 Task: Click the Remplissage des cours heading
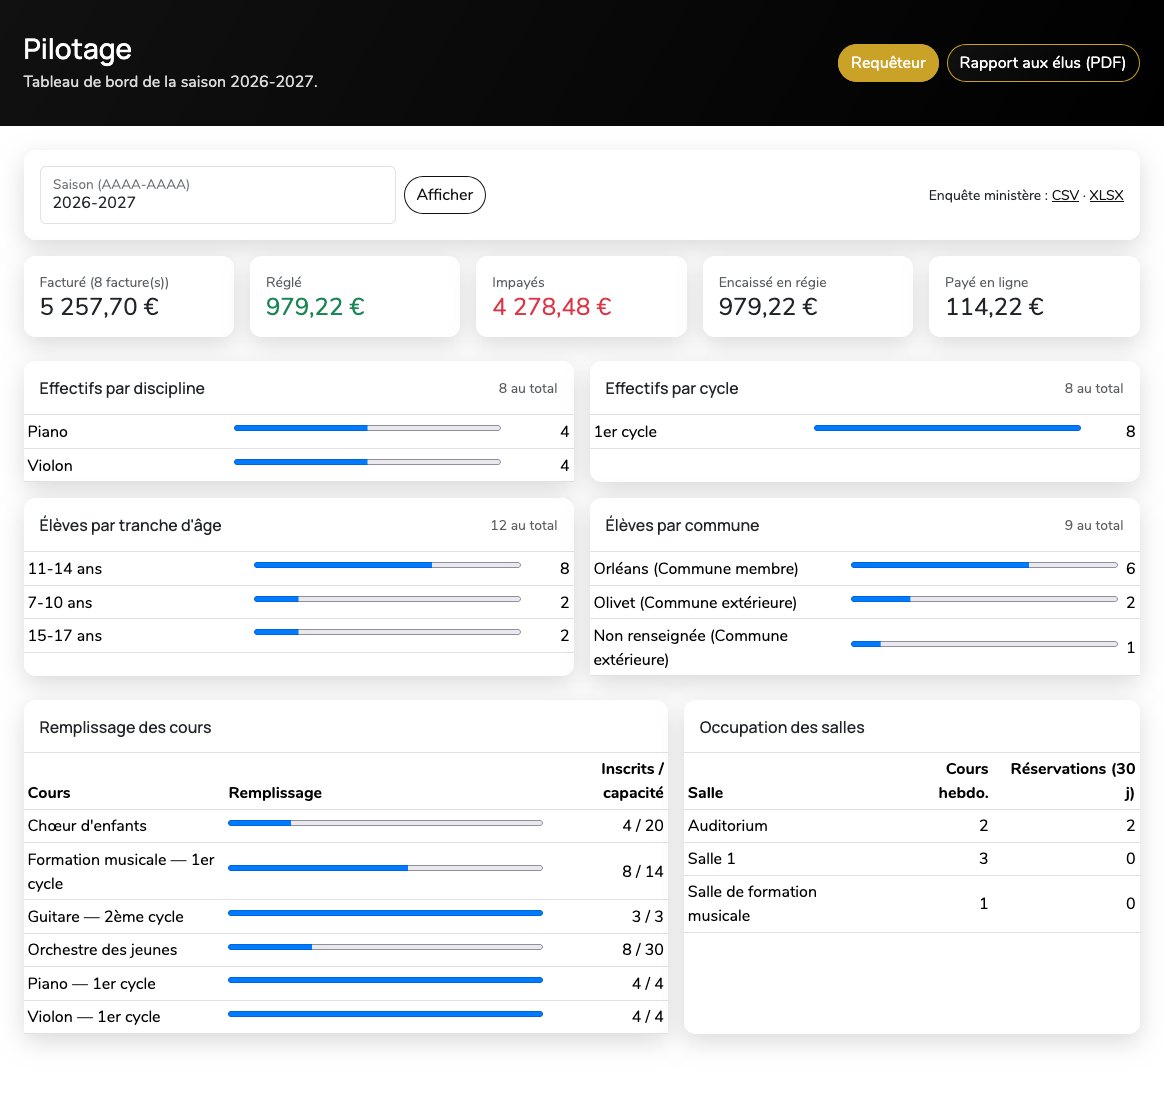[x=125, y=727]
